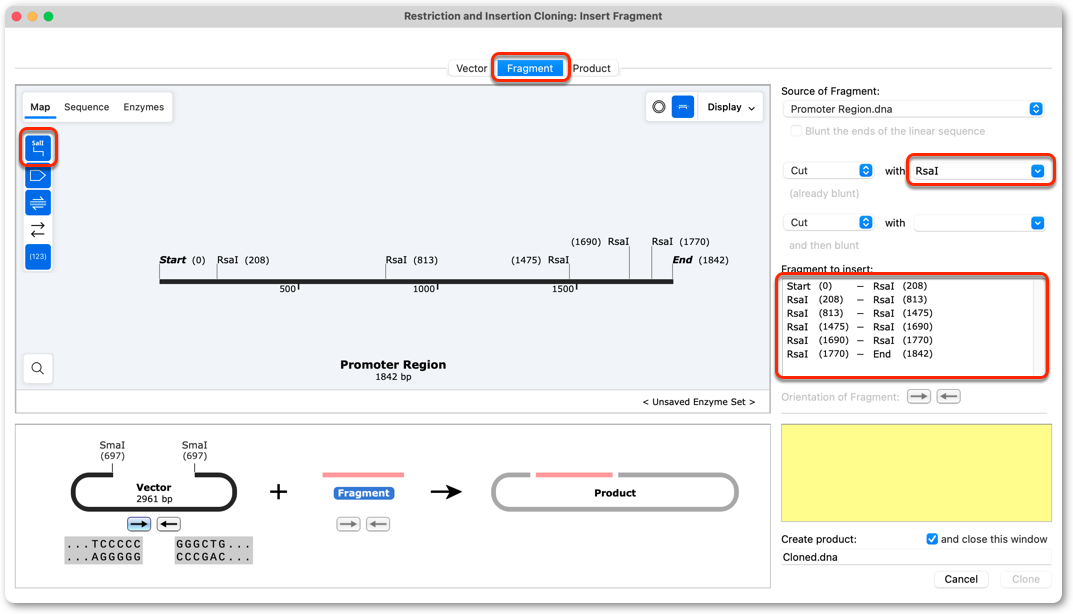The width and height of the screenshot is (1073, 614).
Task: Click the flip sequence arrows icon
Action: pos(38,229)
